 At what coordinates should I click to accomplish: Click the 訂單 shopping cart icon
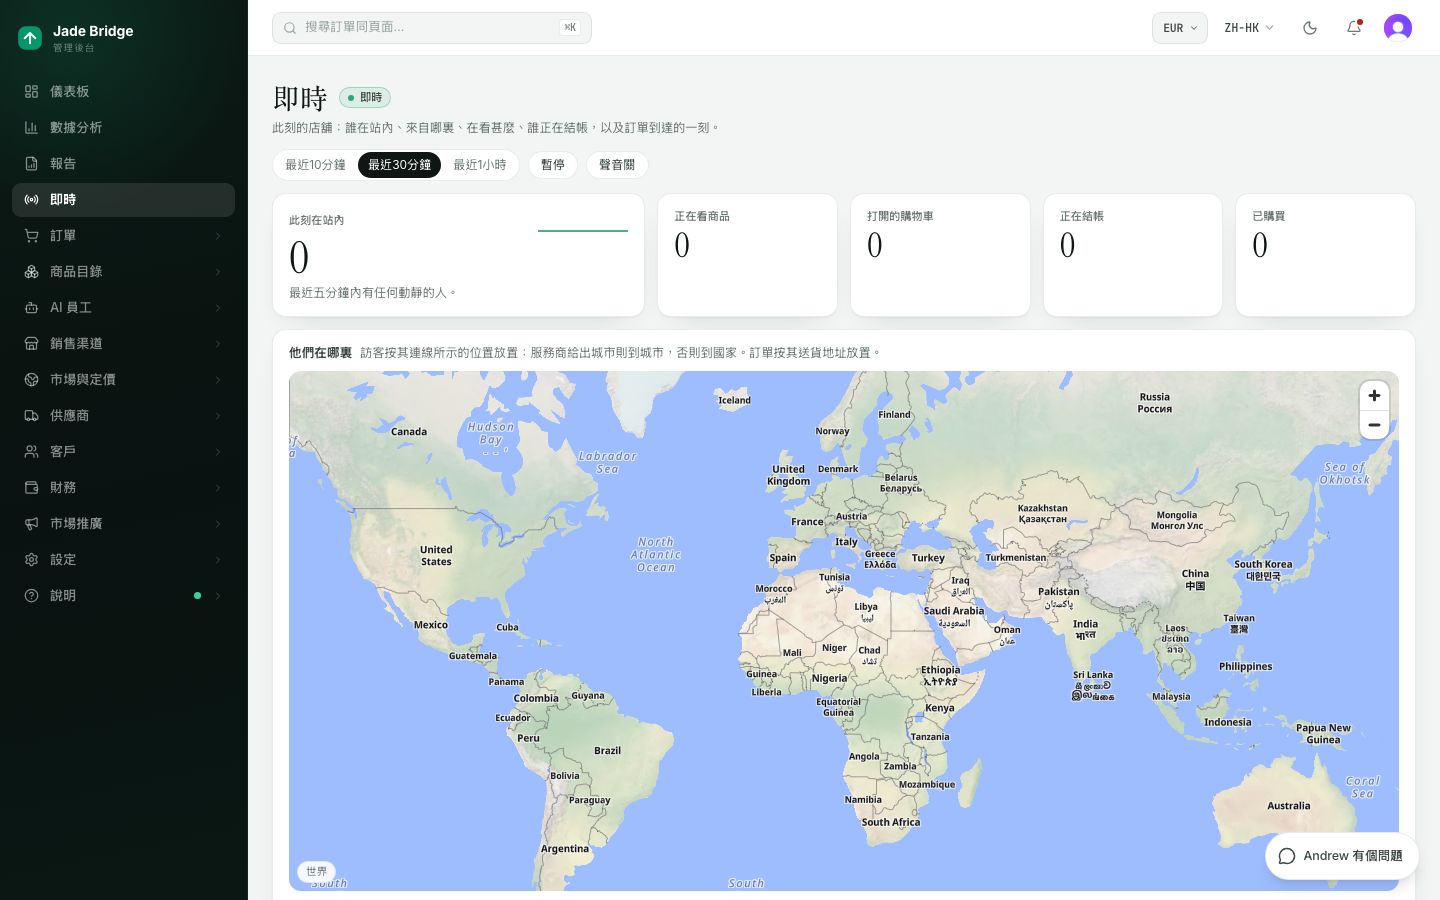(32, 236)
